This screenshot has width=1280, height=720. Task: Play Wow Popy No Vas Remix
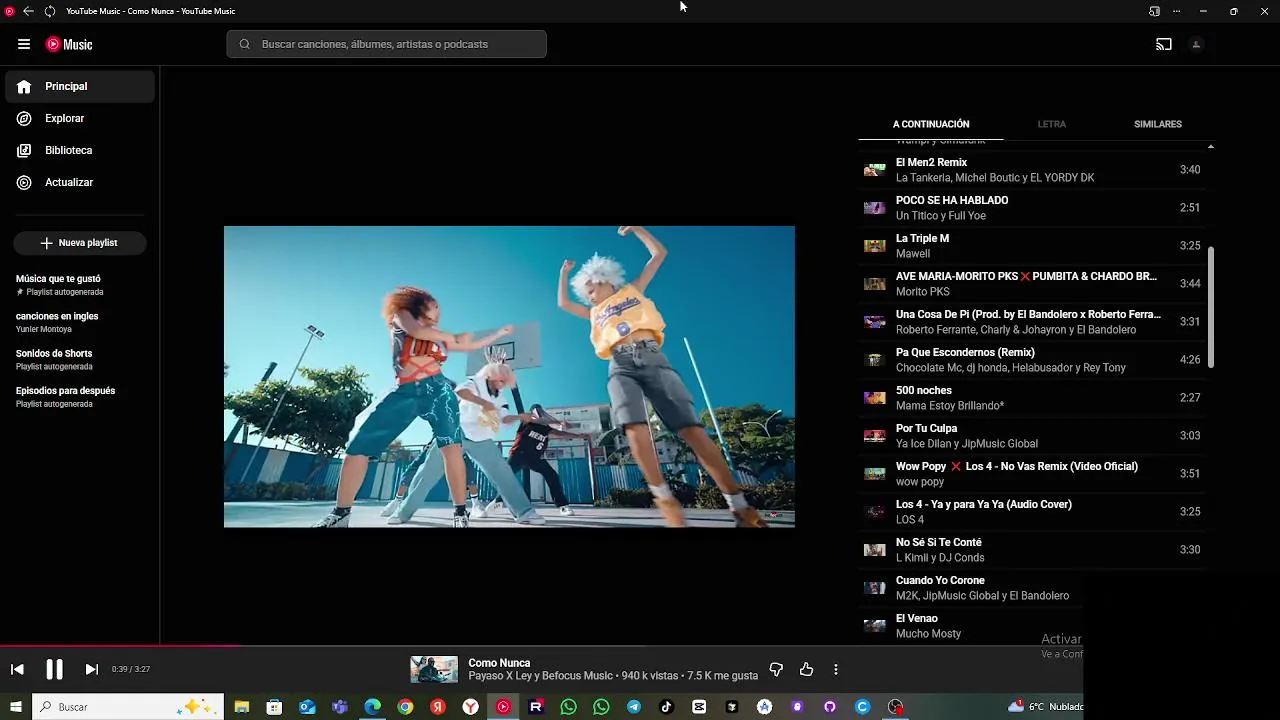click(x=1033, y=474)
